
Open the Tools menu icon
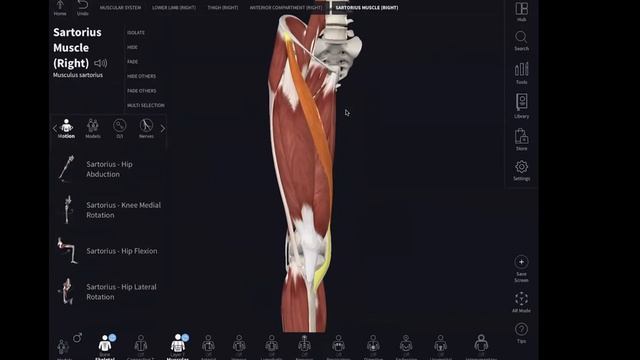click(521, 73)
